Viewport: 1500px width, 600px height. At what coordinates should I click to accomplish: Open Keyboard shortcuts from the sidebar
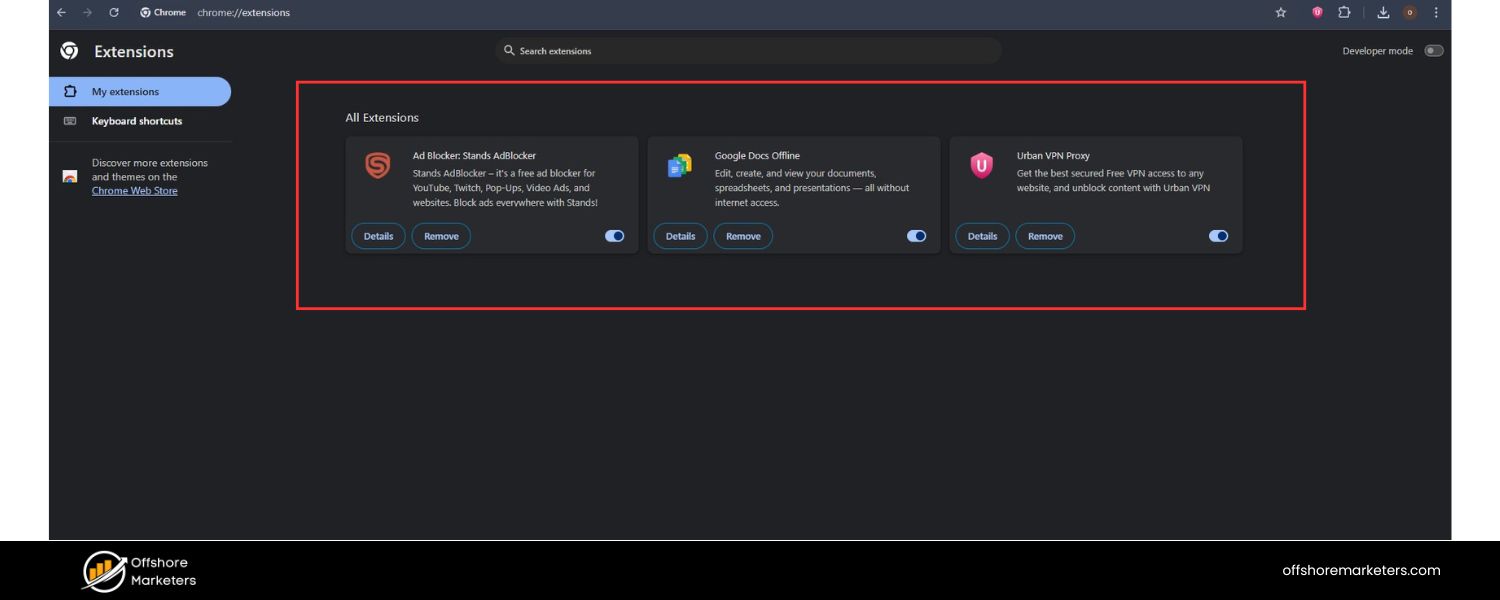136,121
